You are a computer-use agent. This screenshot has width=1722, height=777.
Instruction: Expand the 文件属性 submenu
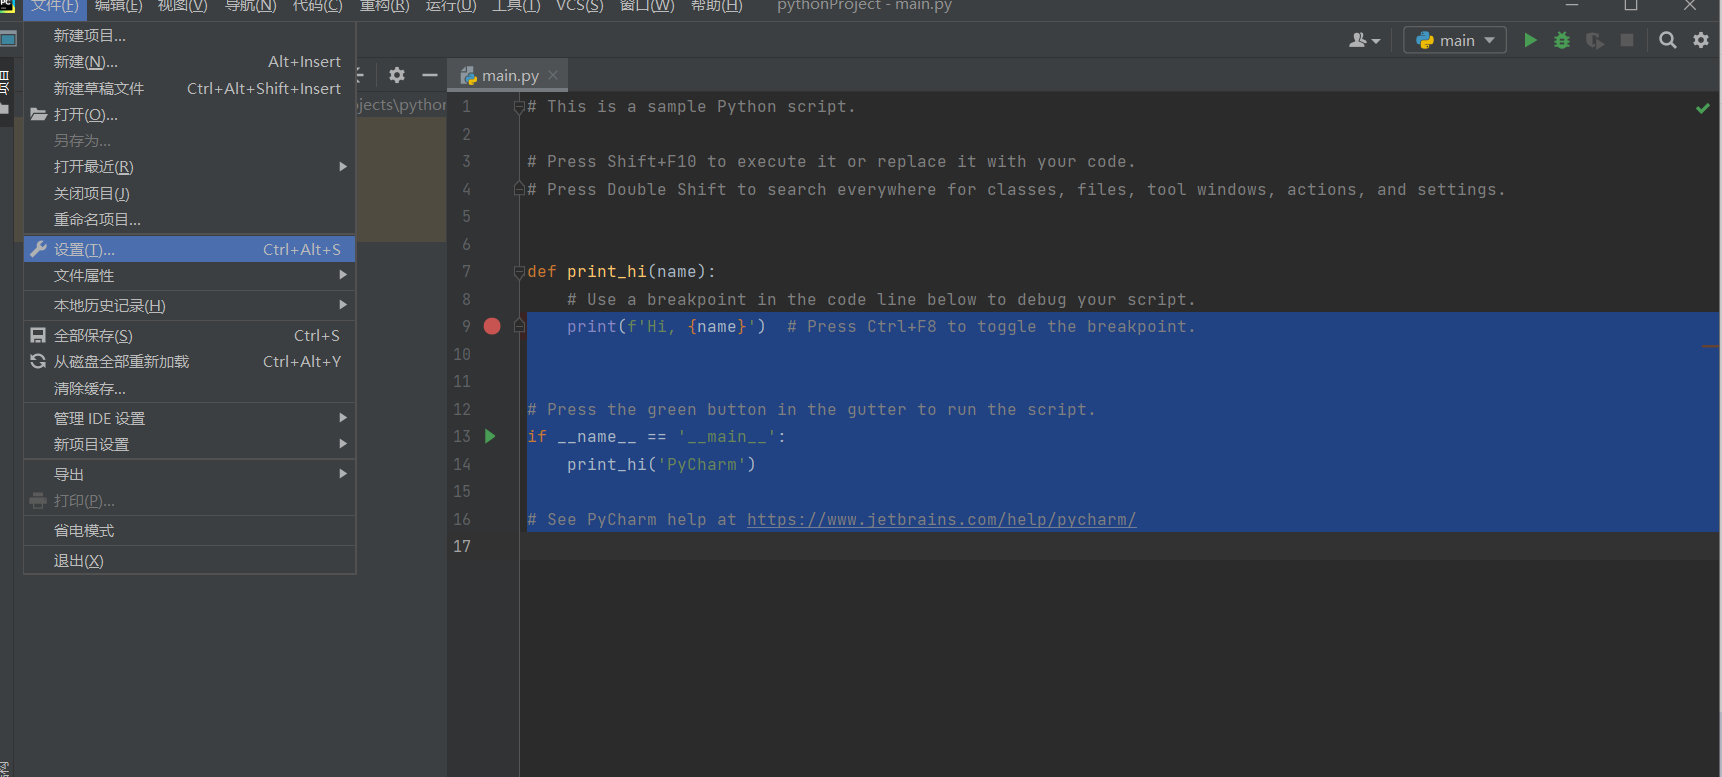tap(190, 275)
